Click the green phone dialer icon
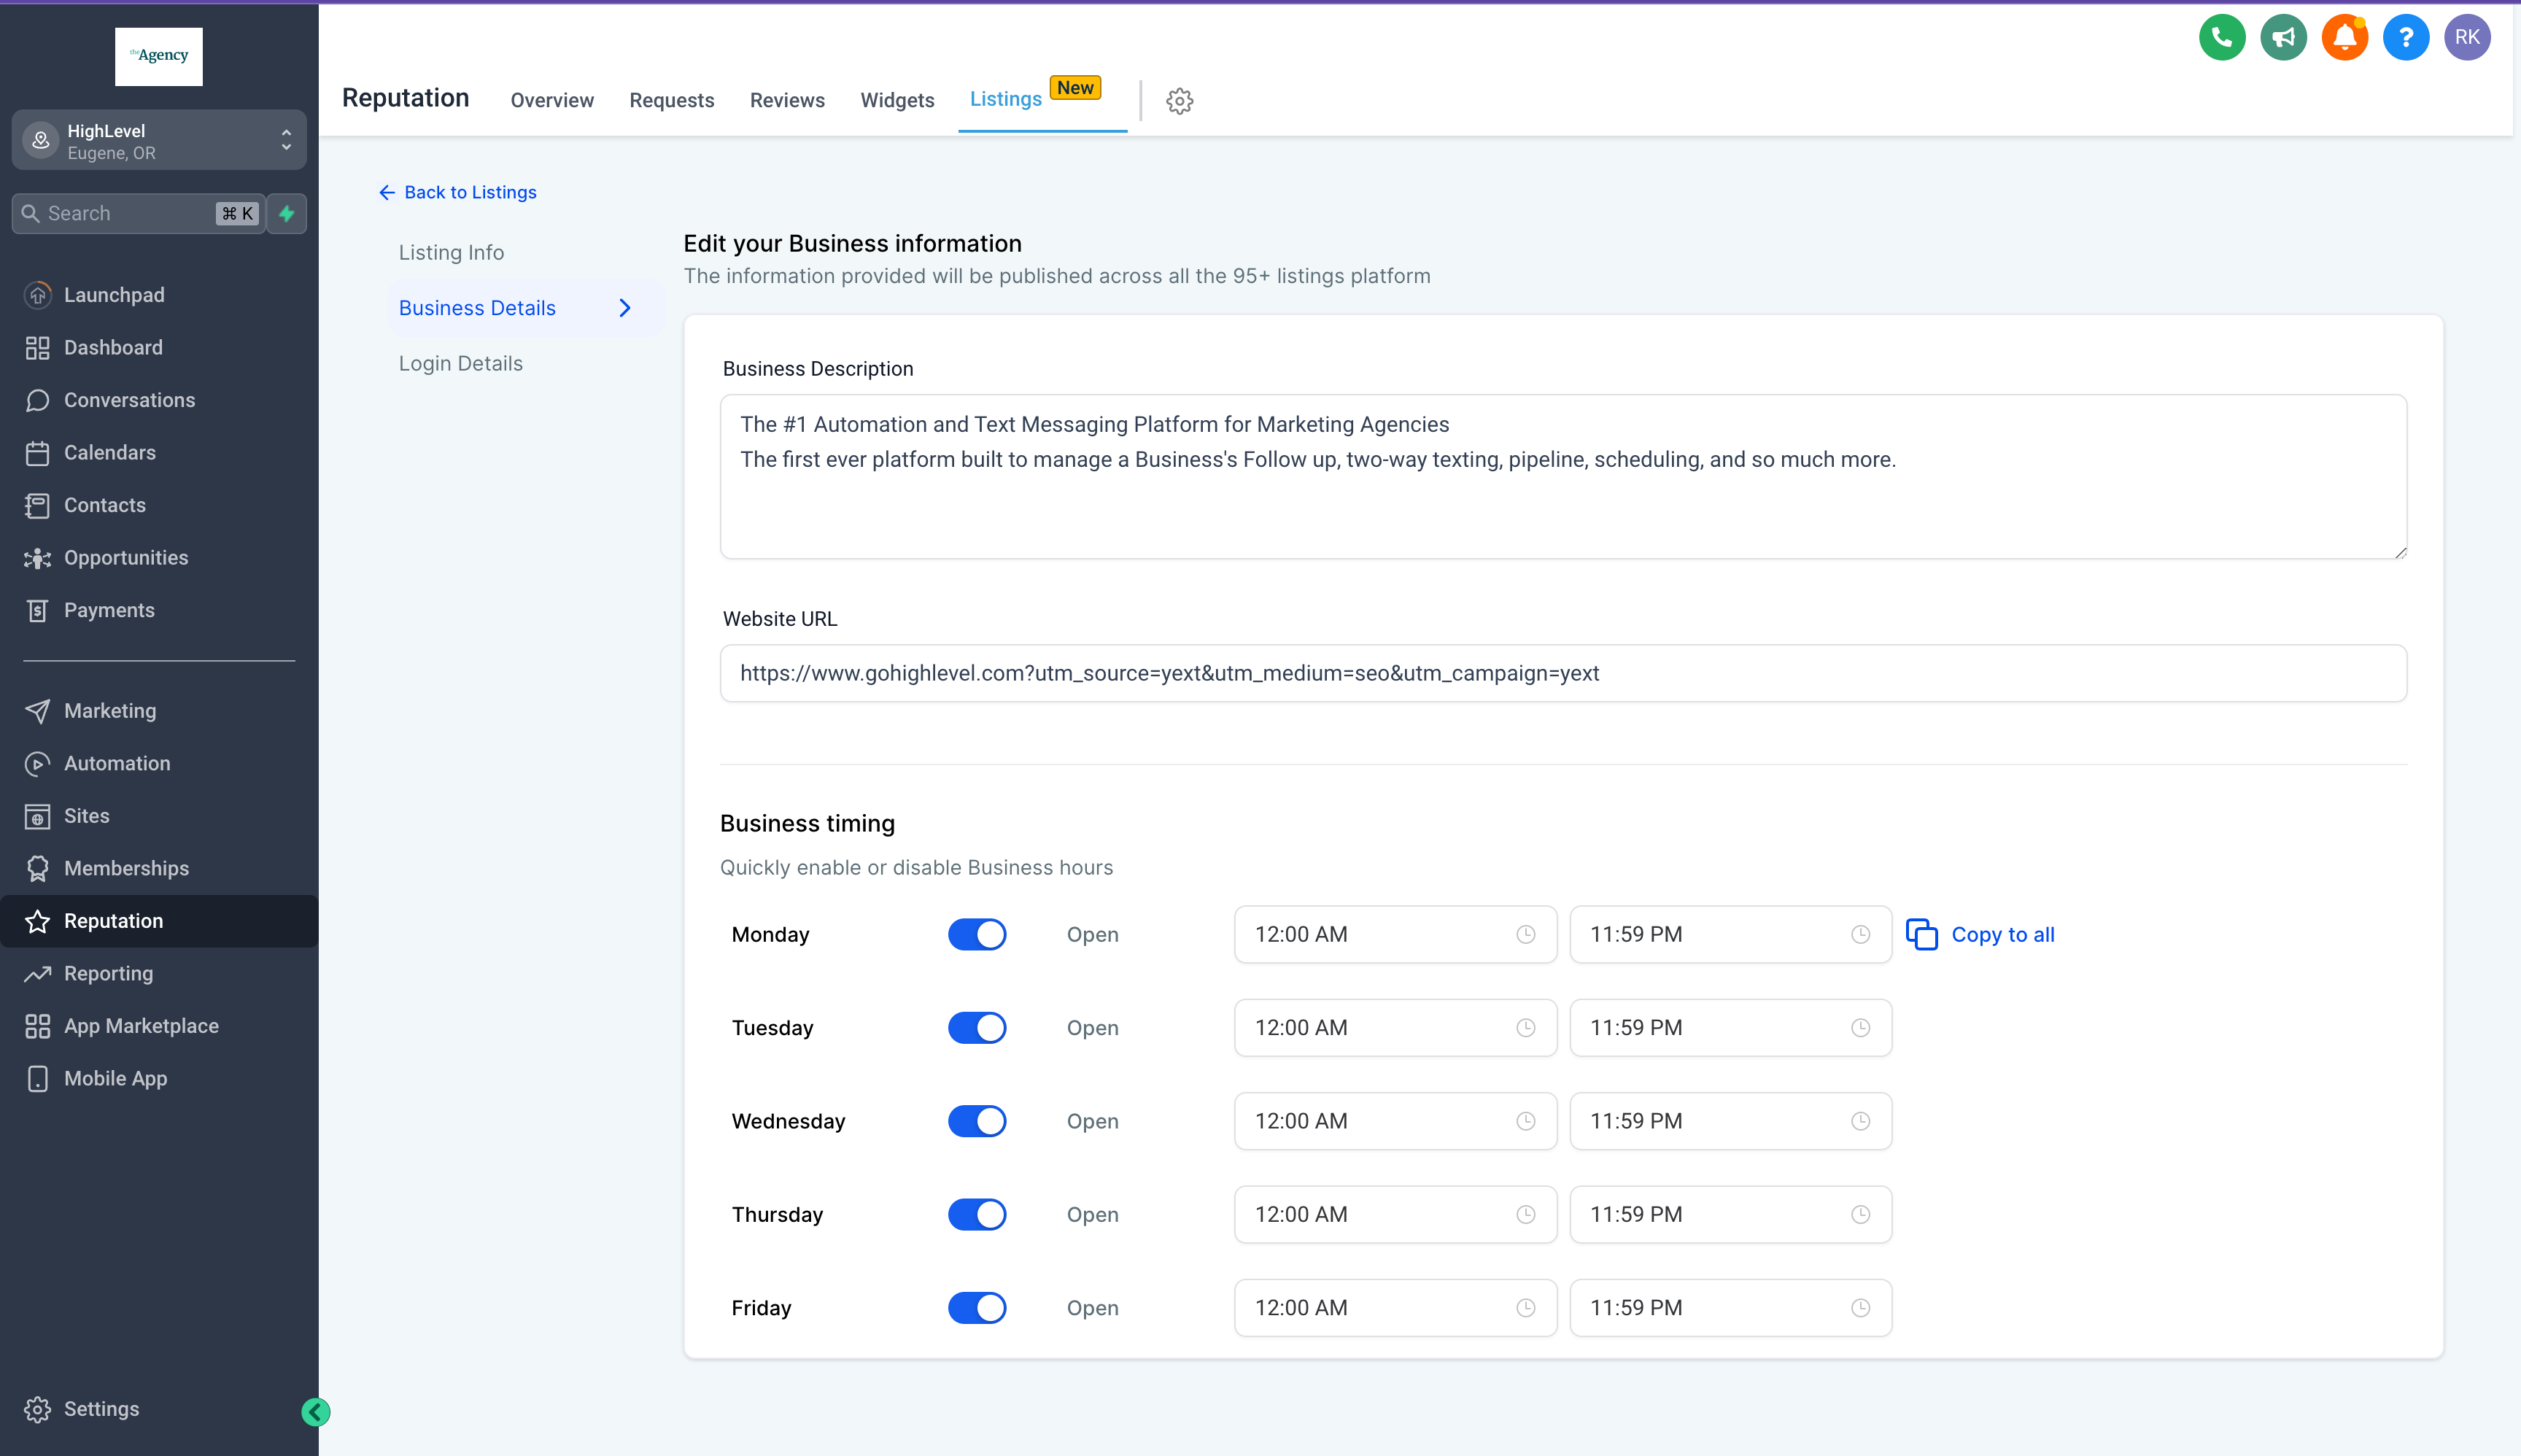The image size is (2521, 1456). (x=2222, y=38)
